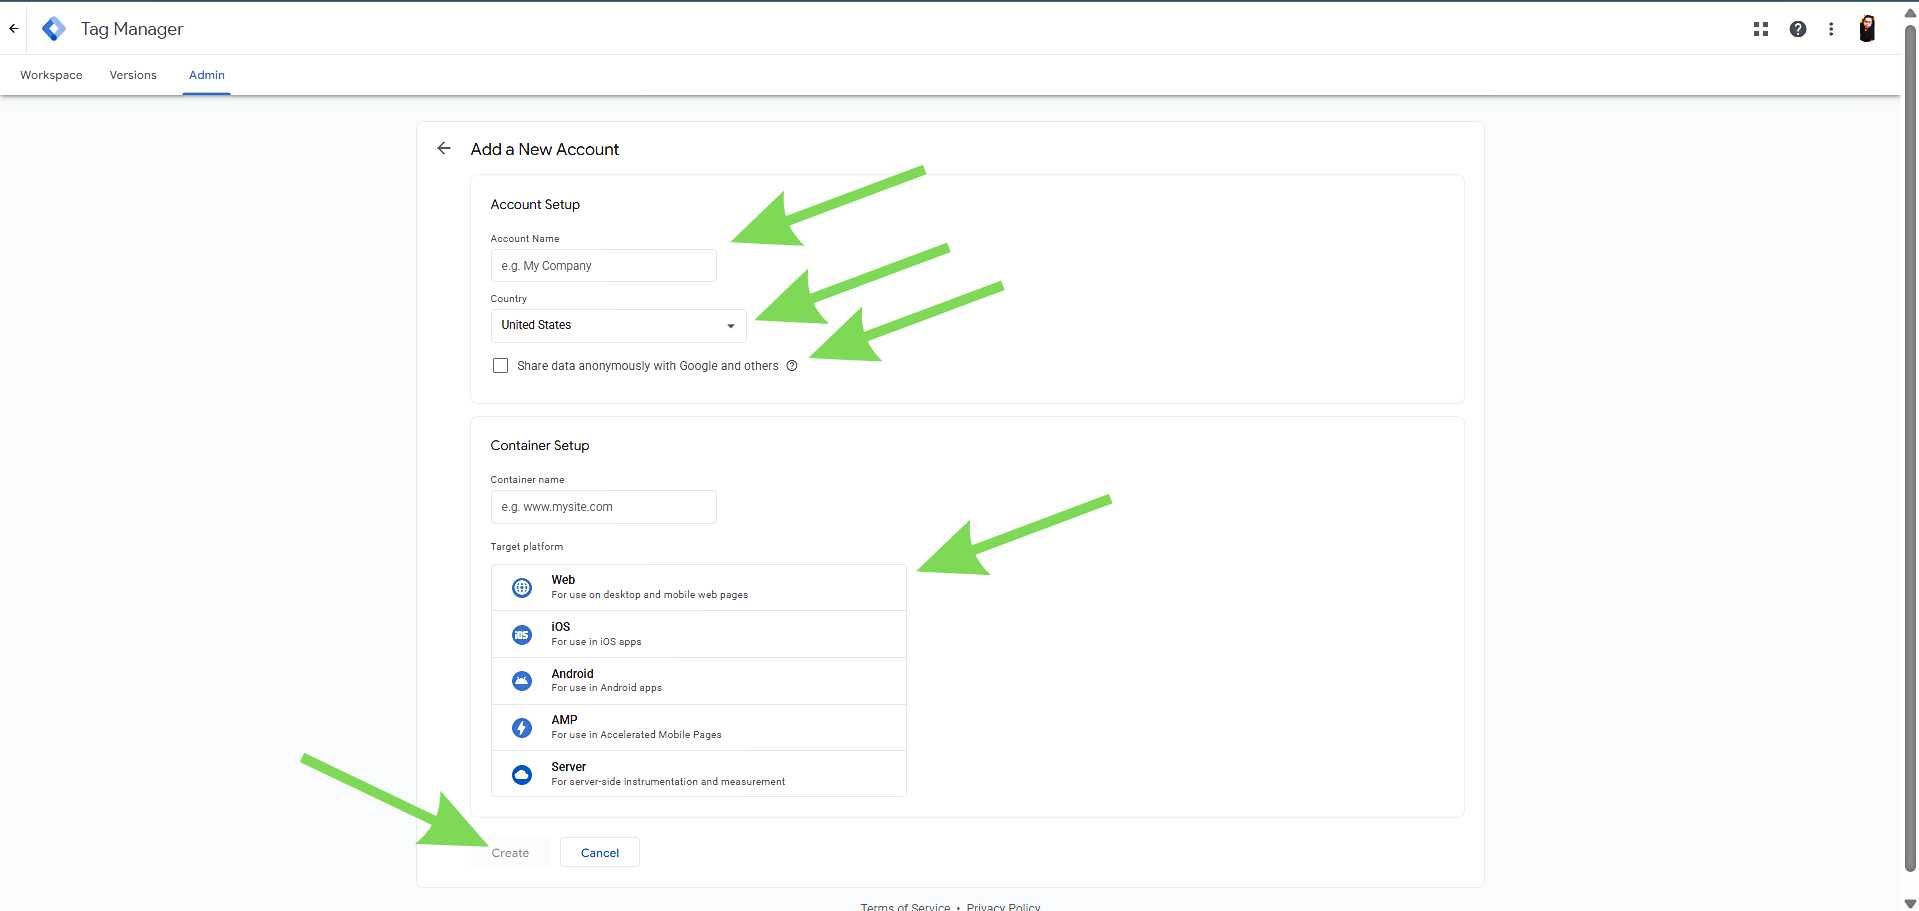
Task: Enable Share data anonymously checkbox
Action: (500, 366)
